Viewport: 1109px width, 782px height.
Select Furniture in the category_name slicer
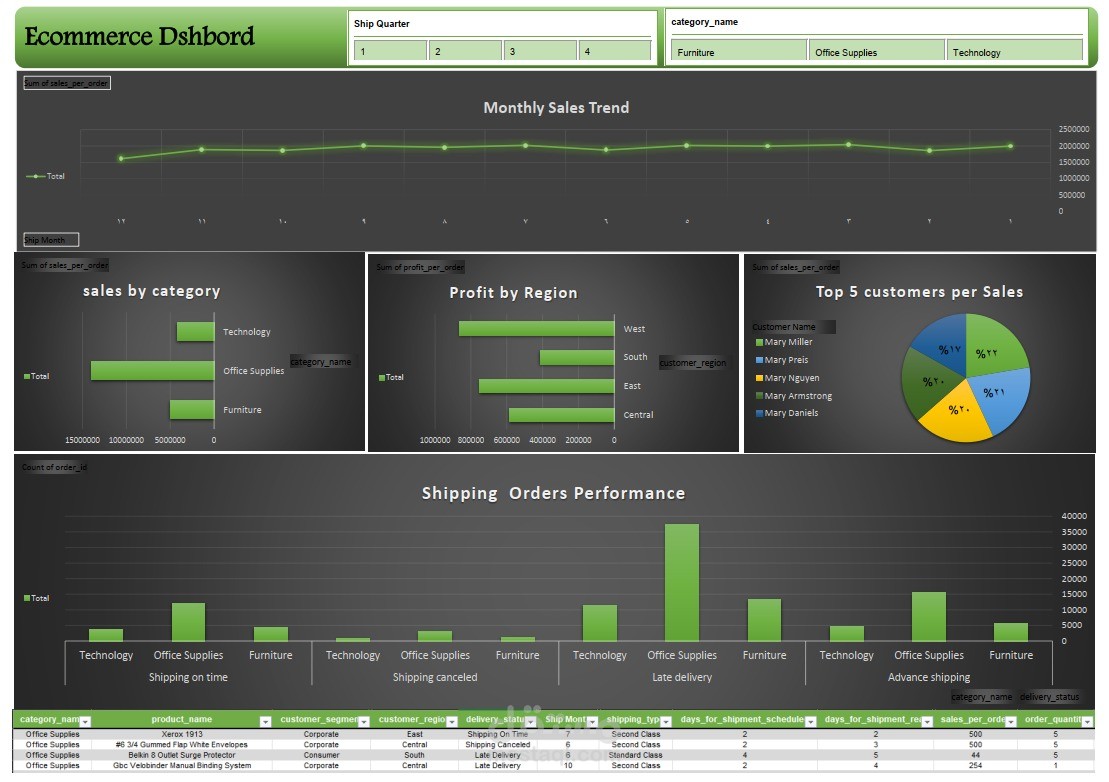[738, 48]
